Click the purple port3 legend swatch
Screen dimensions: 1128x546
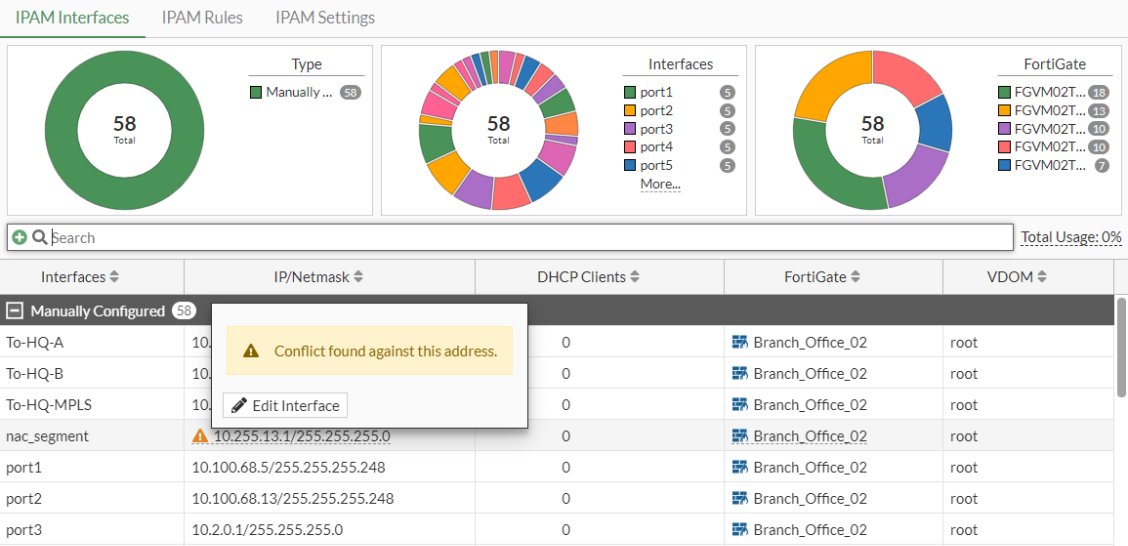[x=630, y=129]
